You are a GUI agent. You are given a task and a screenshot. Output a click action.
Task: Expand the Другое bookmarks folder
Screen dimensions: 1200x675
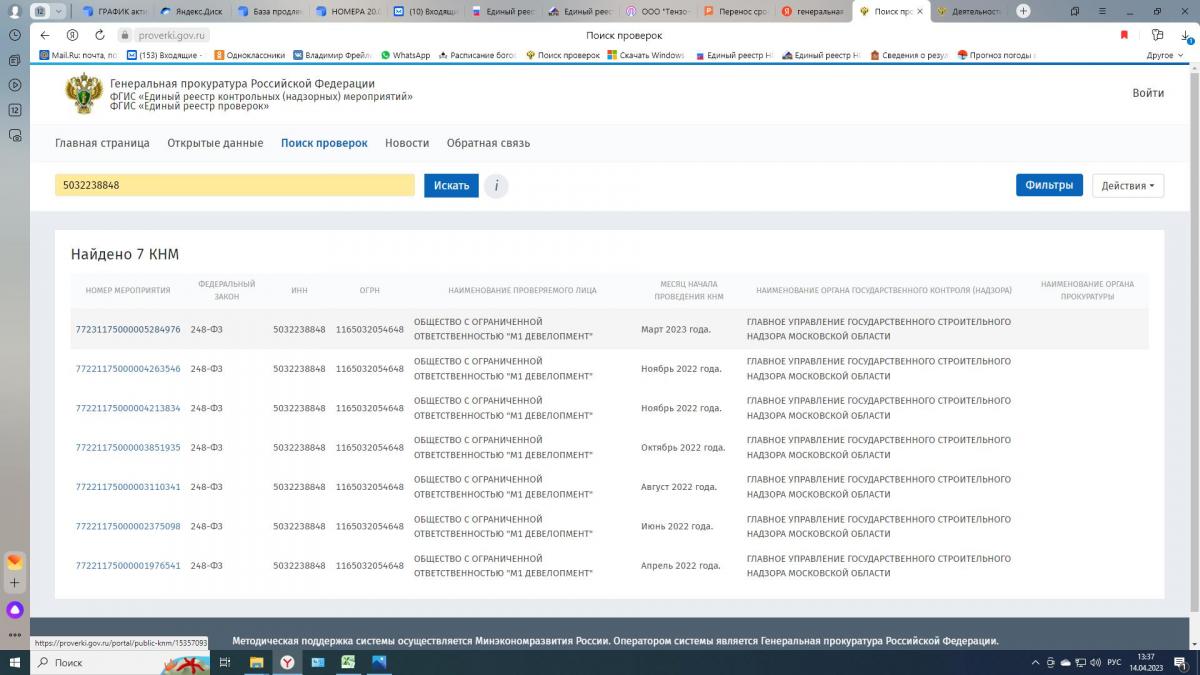[1164, 55]
